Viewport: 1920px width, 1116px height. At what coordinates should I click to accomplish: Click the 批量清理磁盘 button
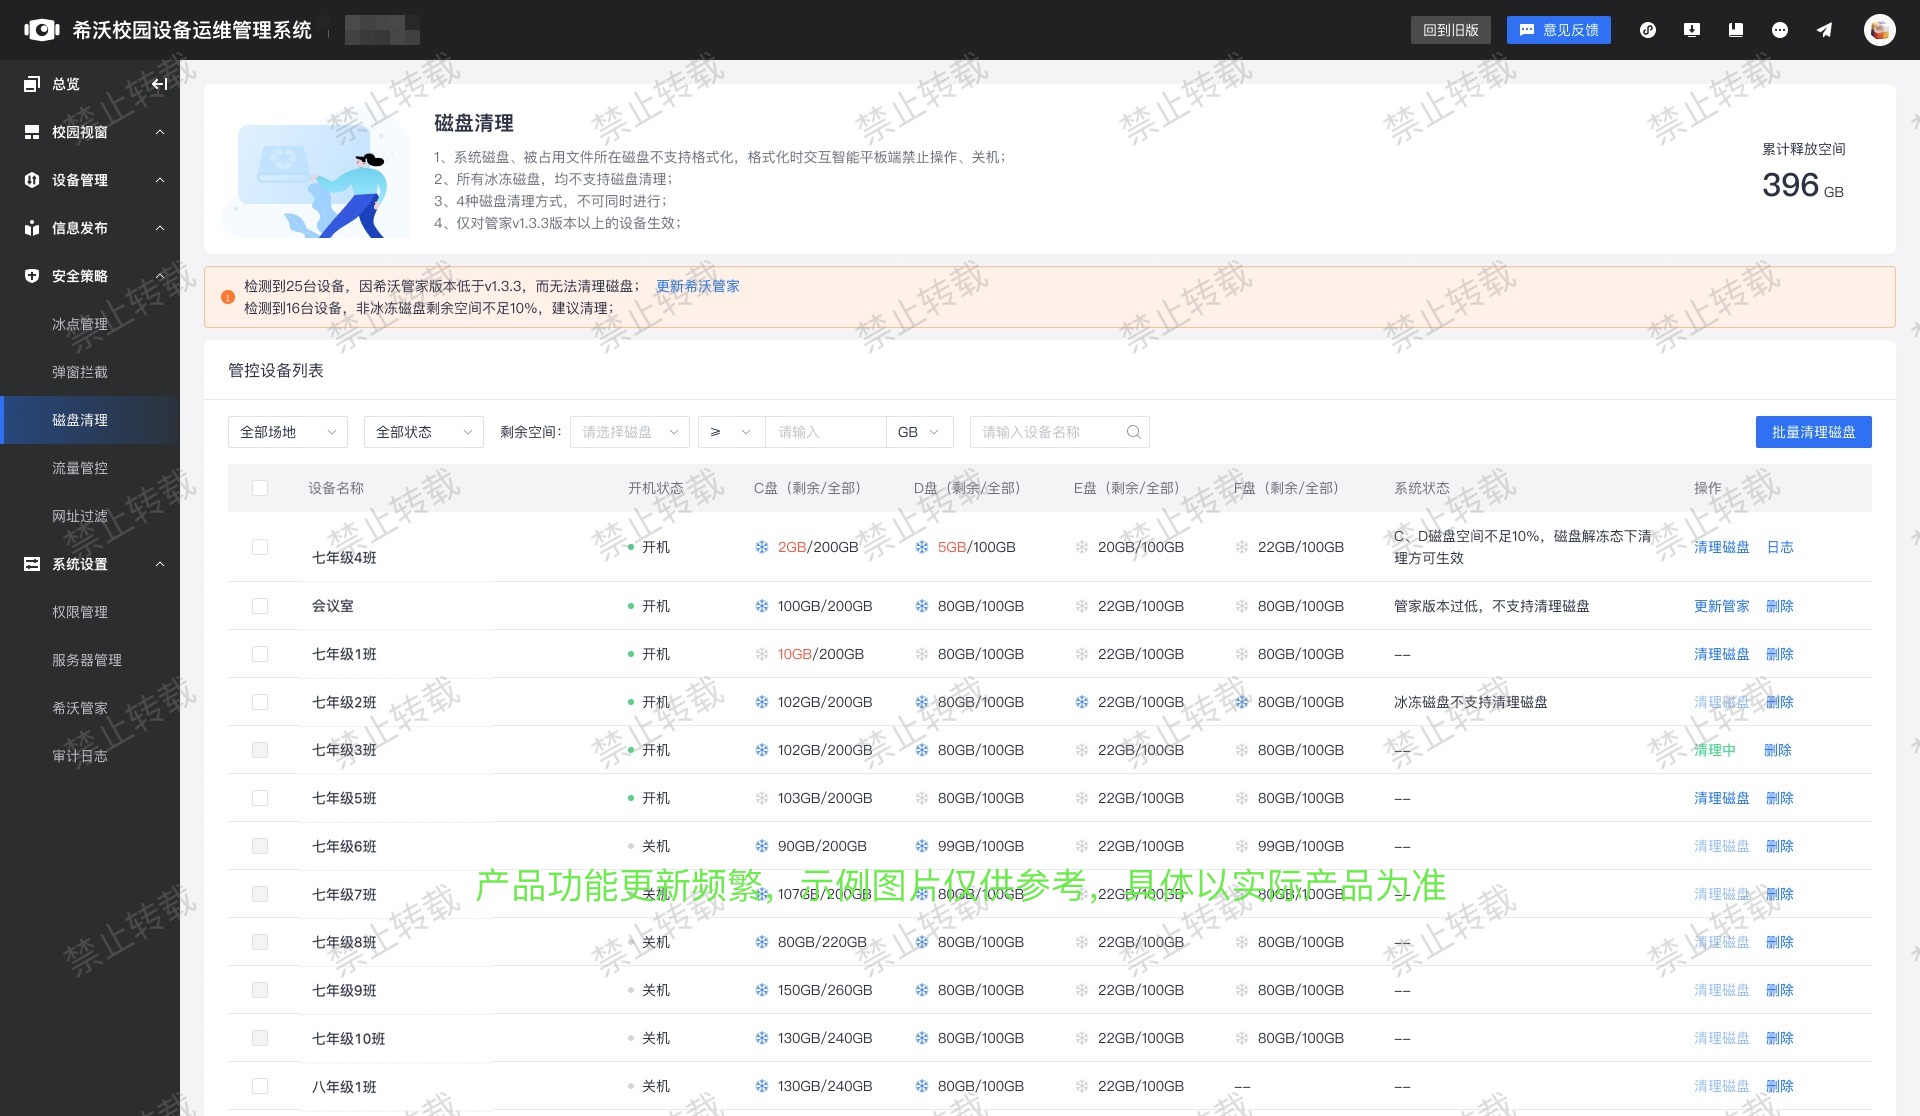coord(1813,432)
